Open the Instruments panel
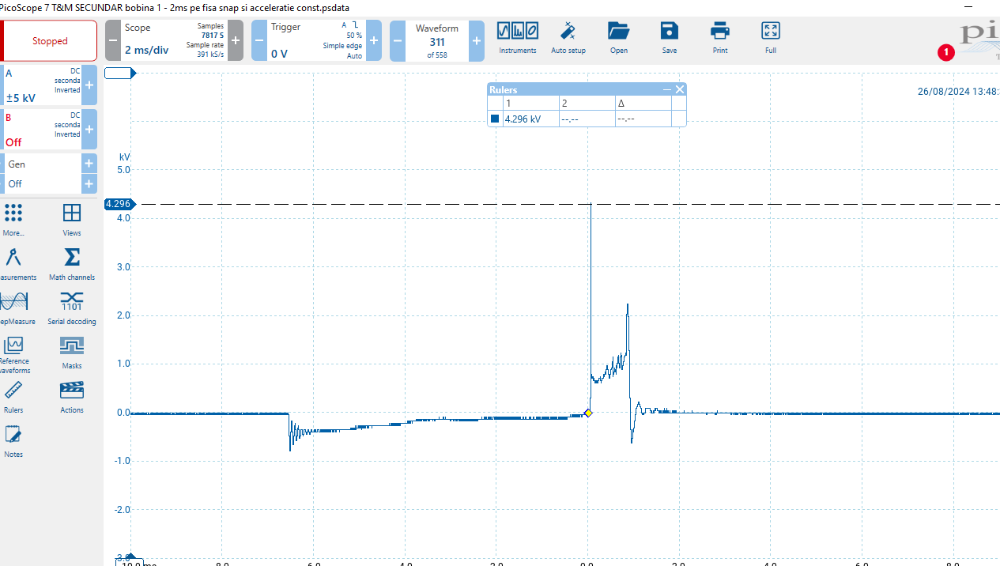The height and width of the screenshot is (566, 1000). pos(518,37)
